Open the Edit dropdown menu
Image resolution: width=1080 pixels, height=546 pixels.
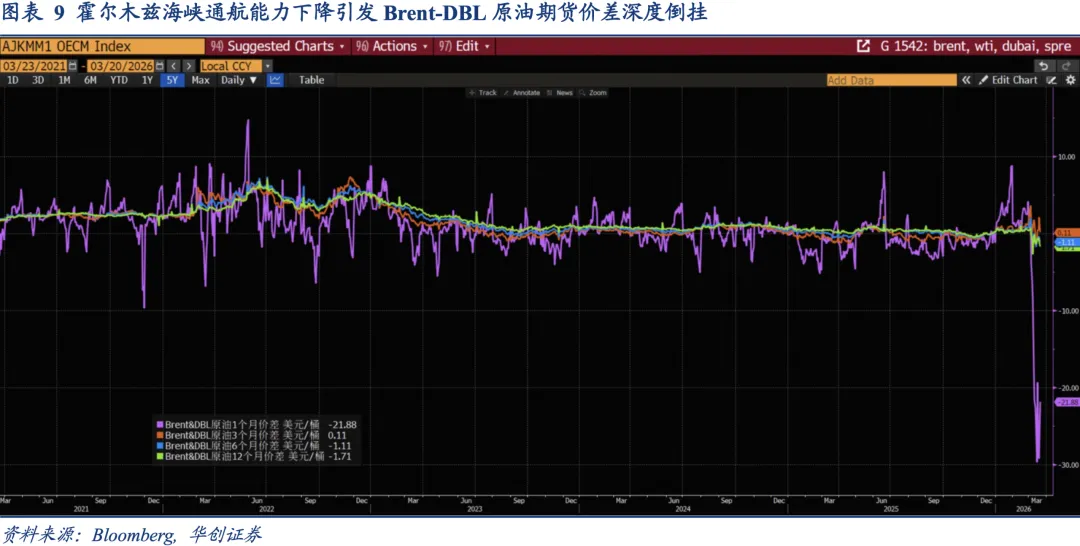click(464, 46)
